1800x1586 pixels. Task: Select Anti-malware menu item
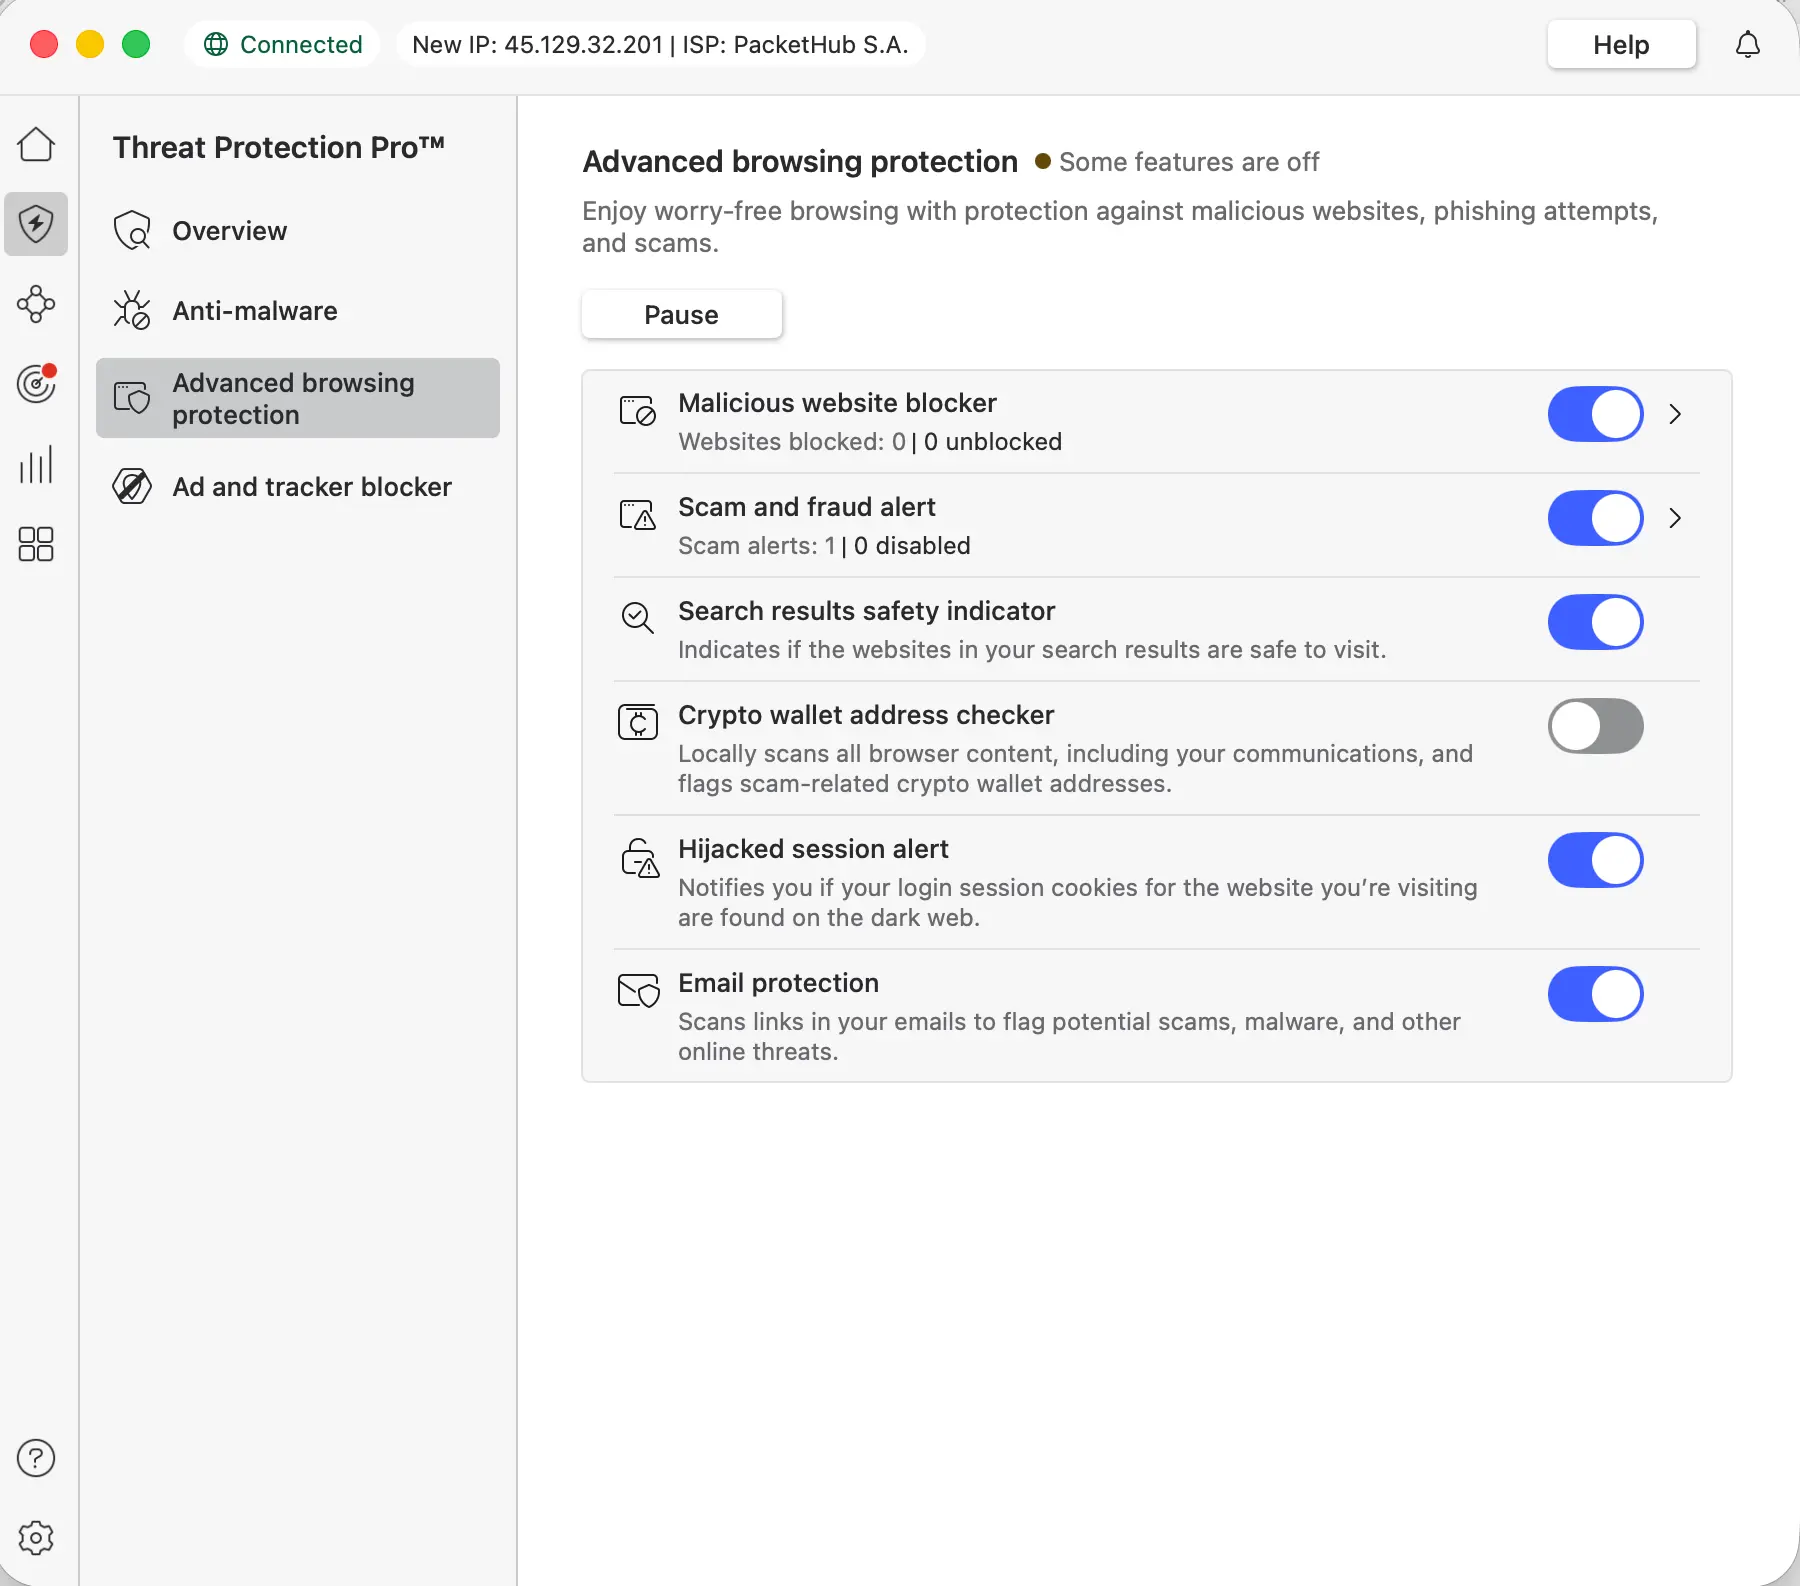tap(254, 311)
